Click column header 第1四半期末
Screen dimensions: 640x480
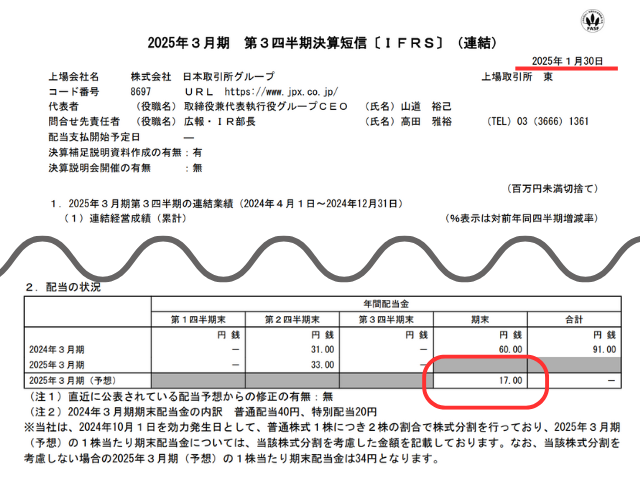[x=198, y=320]
